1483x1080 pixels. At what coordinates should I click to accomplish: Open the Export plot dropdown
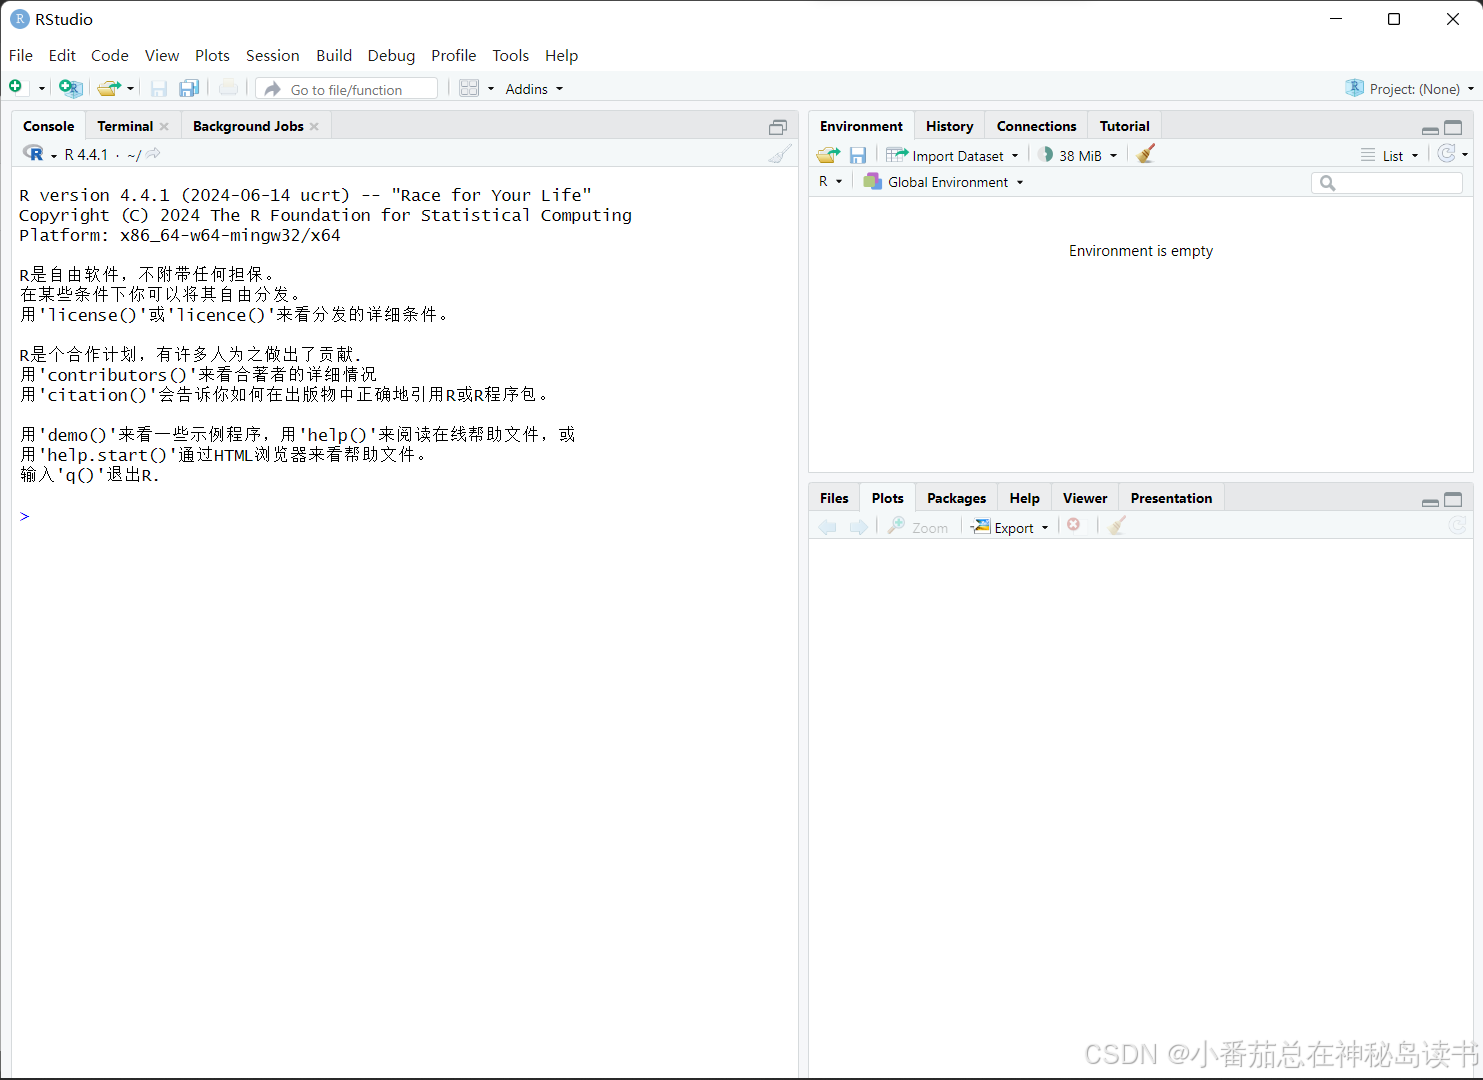[x=1010, y=527]
